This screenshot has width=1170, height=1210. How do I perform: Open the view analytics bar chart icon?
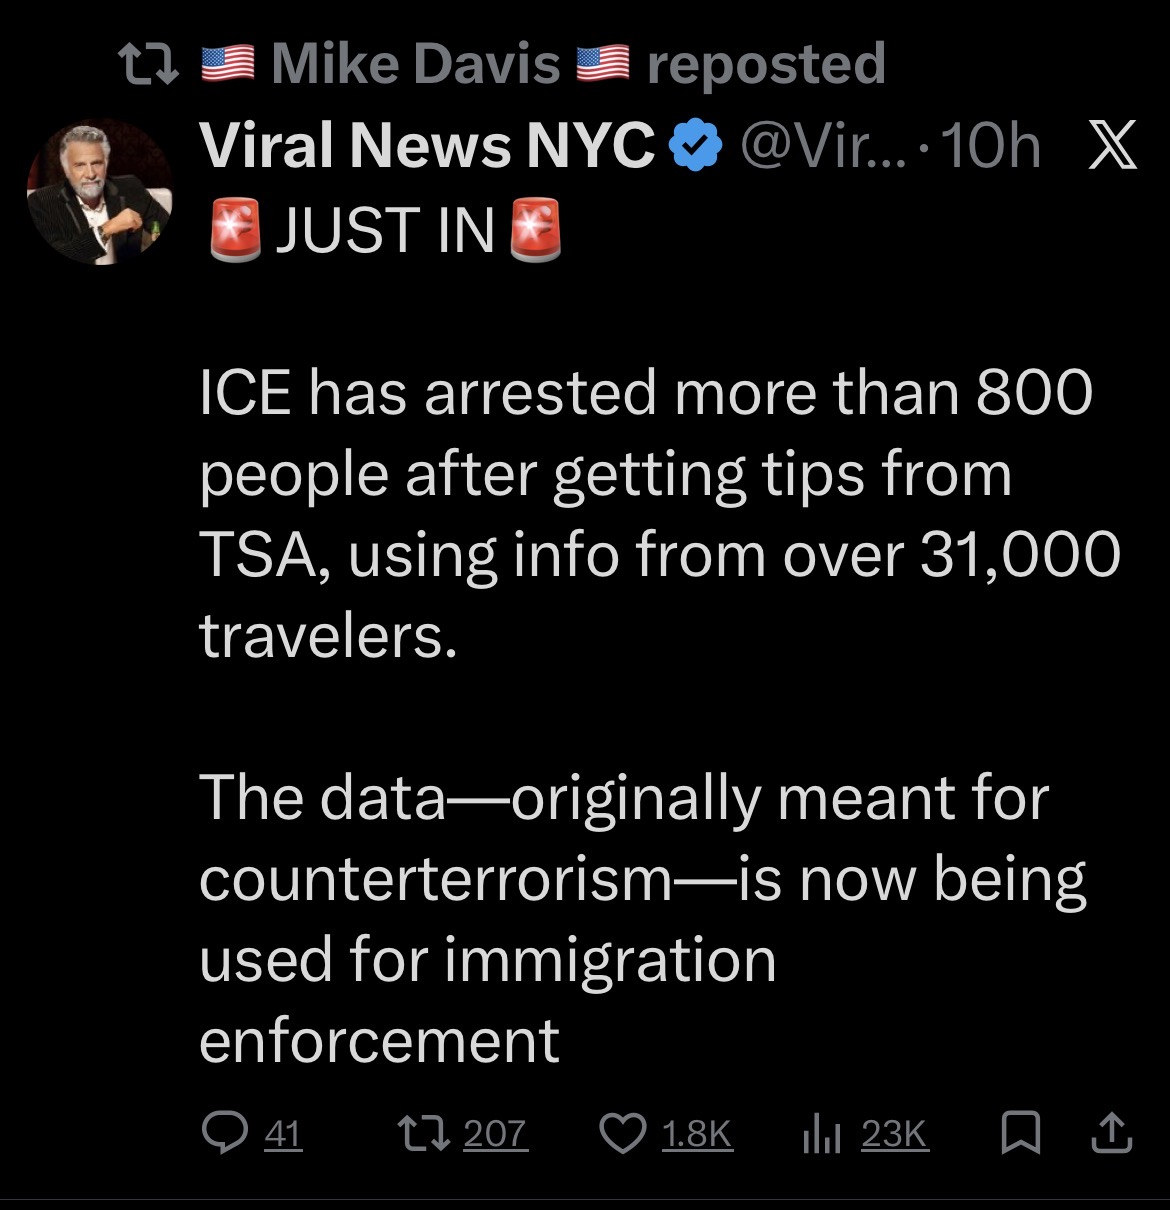click(821, 1133)
